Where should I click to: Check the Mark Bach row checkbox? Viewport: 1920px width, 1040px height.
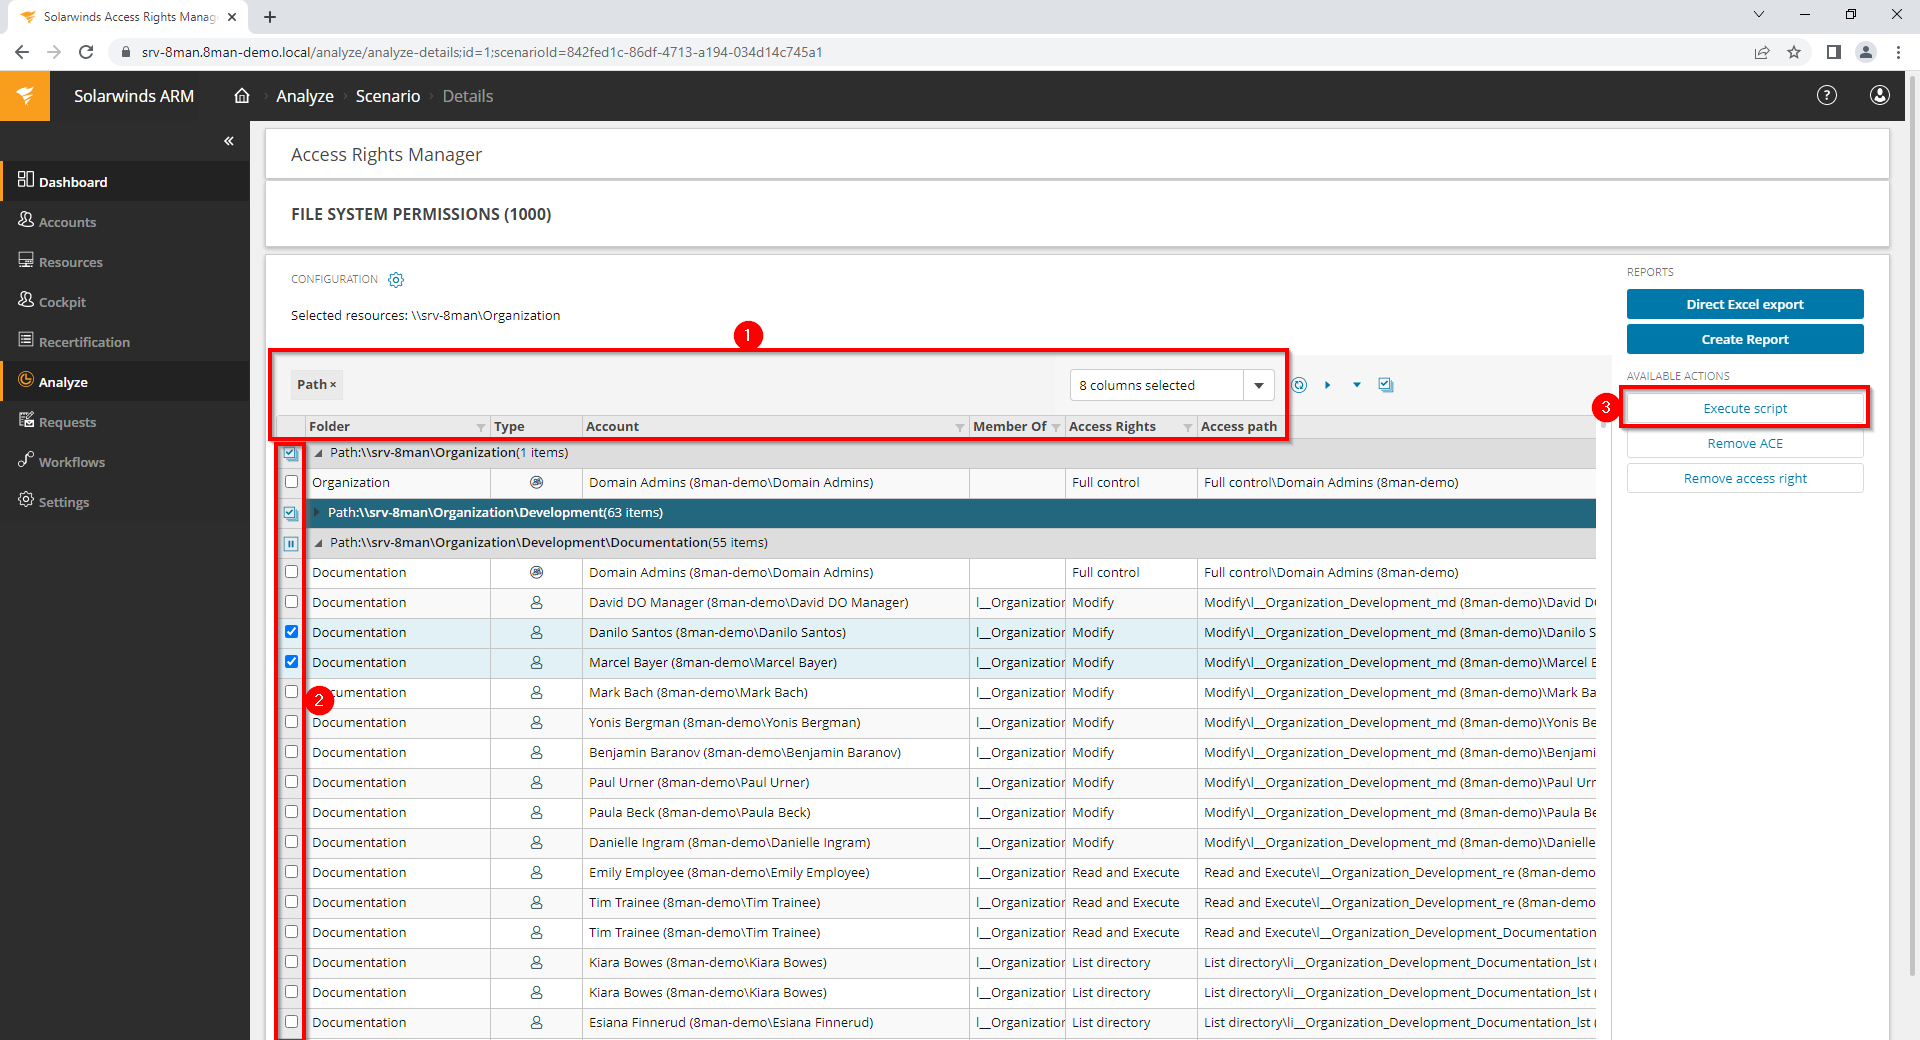click(292, 692)
